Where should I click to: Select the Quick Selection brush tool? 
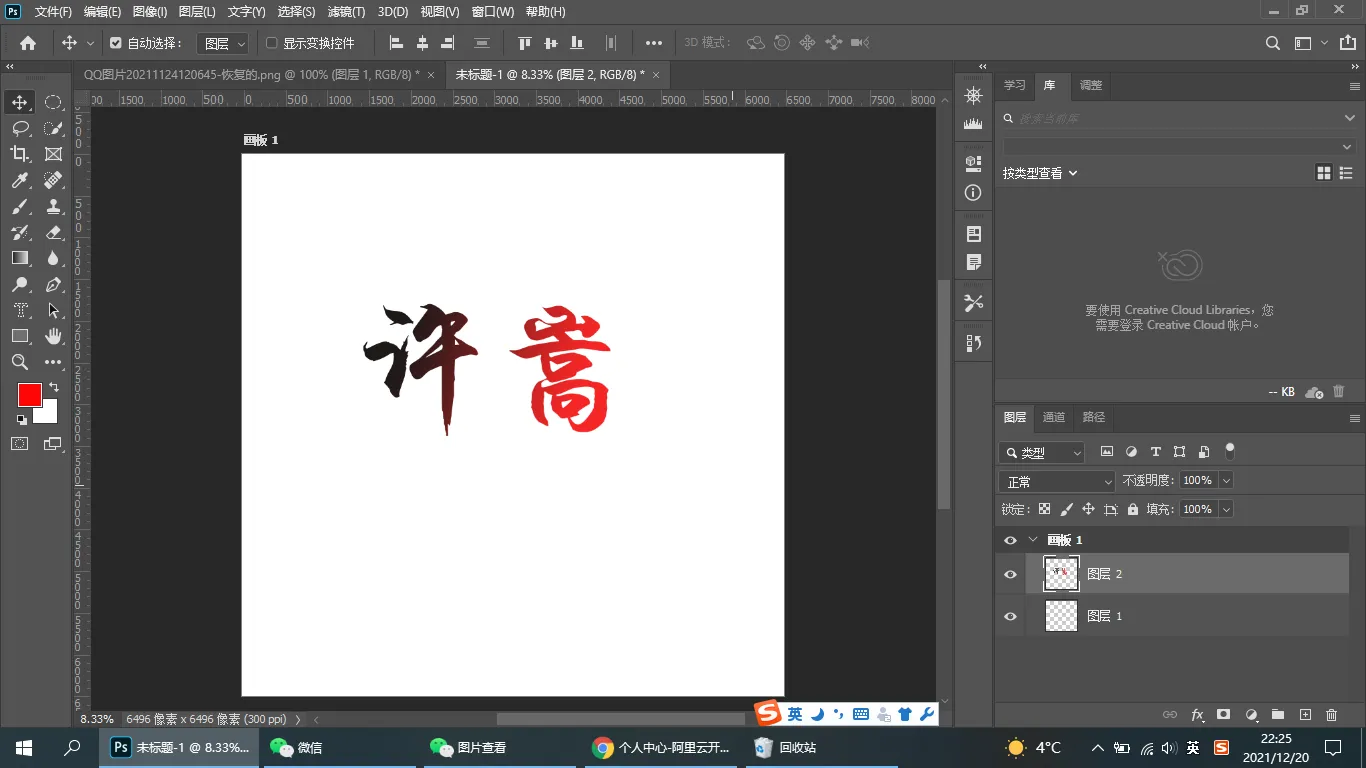53,128
